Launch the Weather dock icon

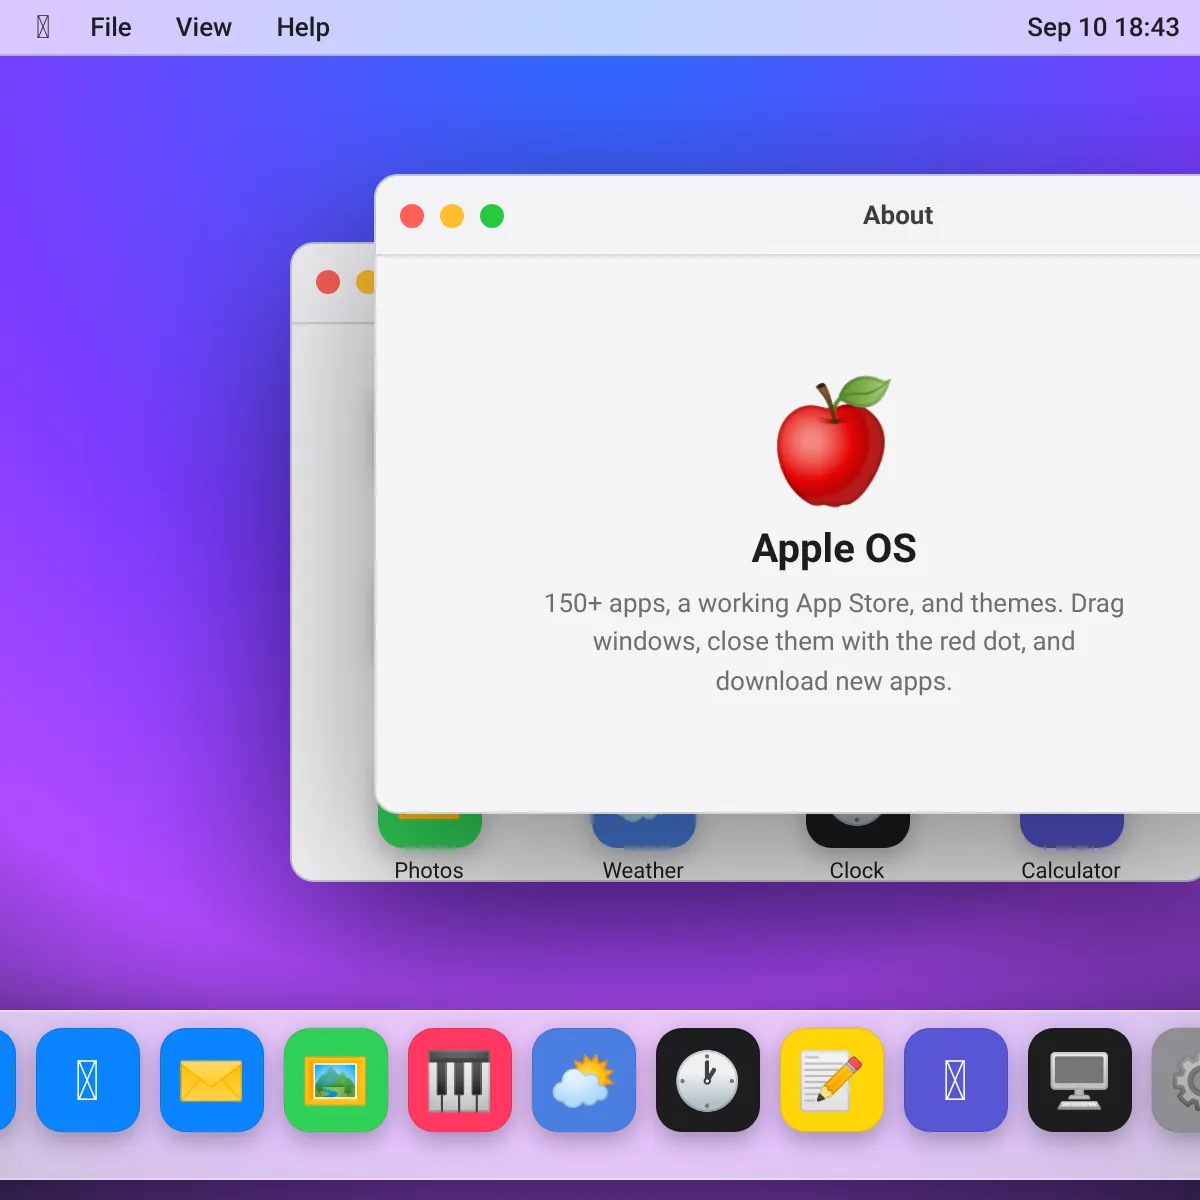tap(584, 1080)
